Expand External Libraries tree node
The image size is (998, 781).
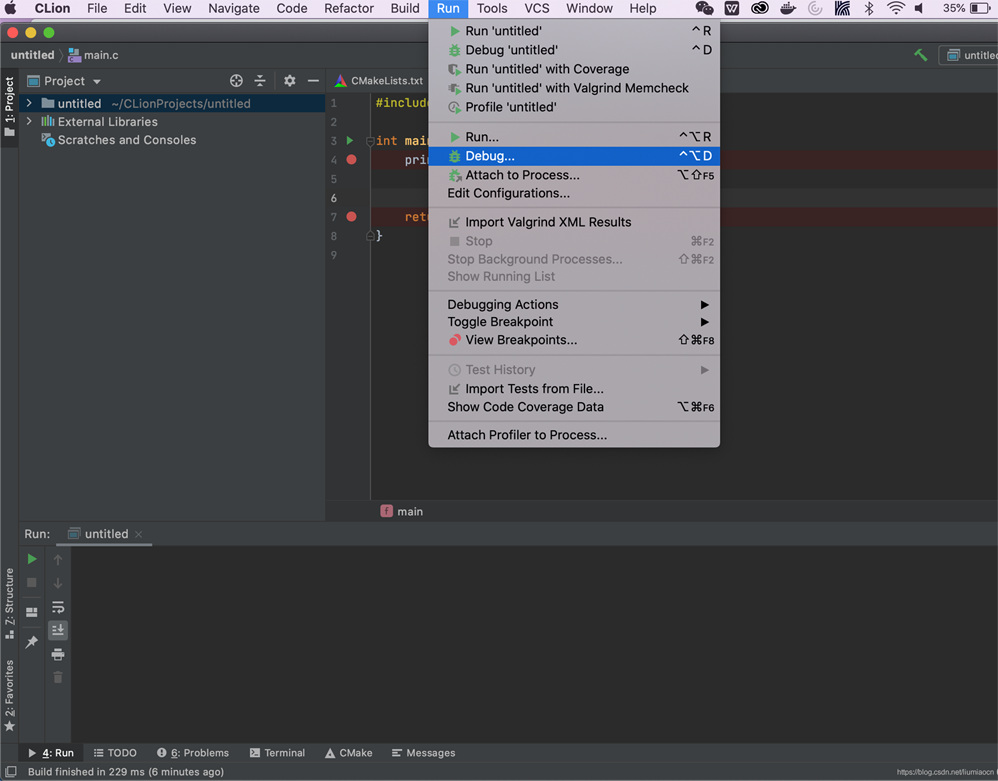[29, 122]
